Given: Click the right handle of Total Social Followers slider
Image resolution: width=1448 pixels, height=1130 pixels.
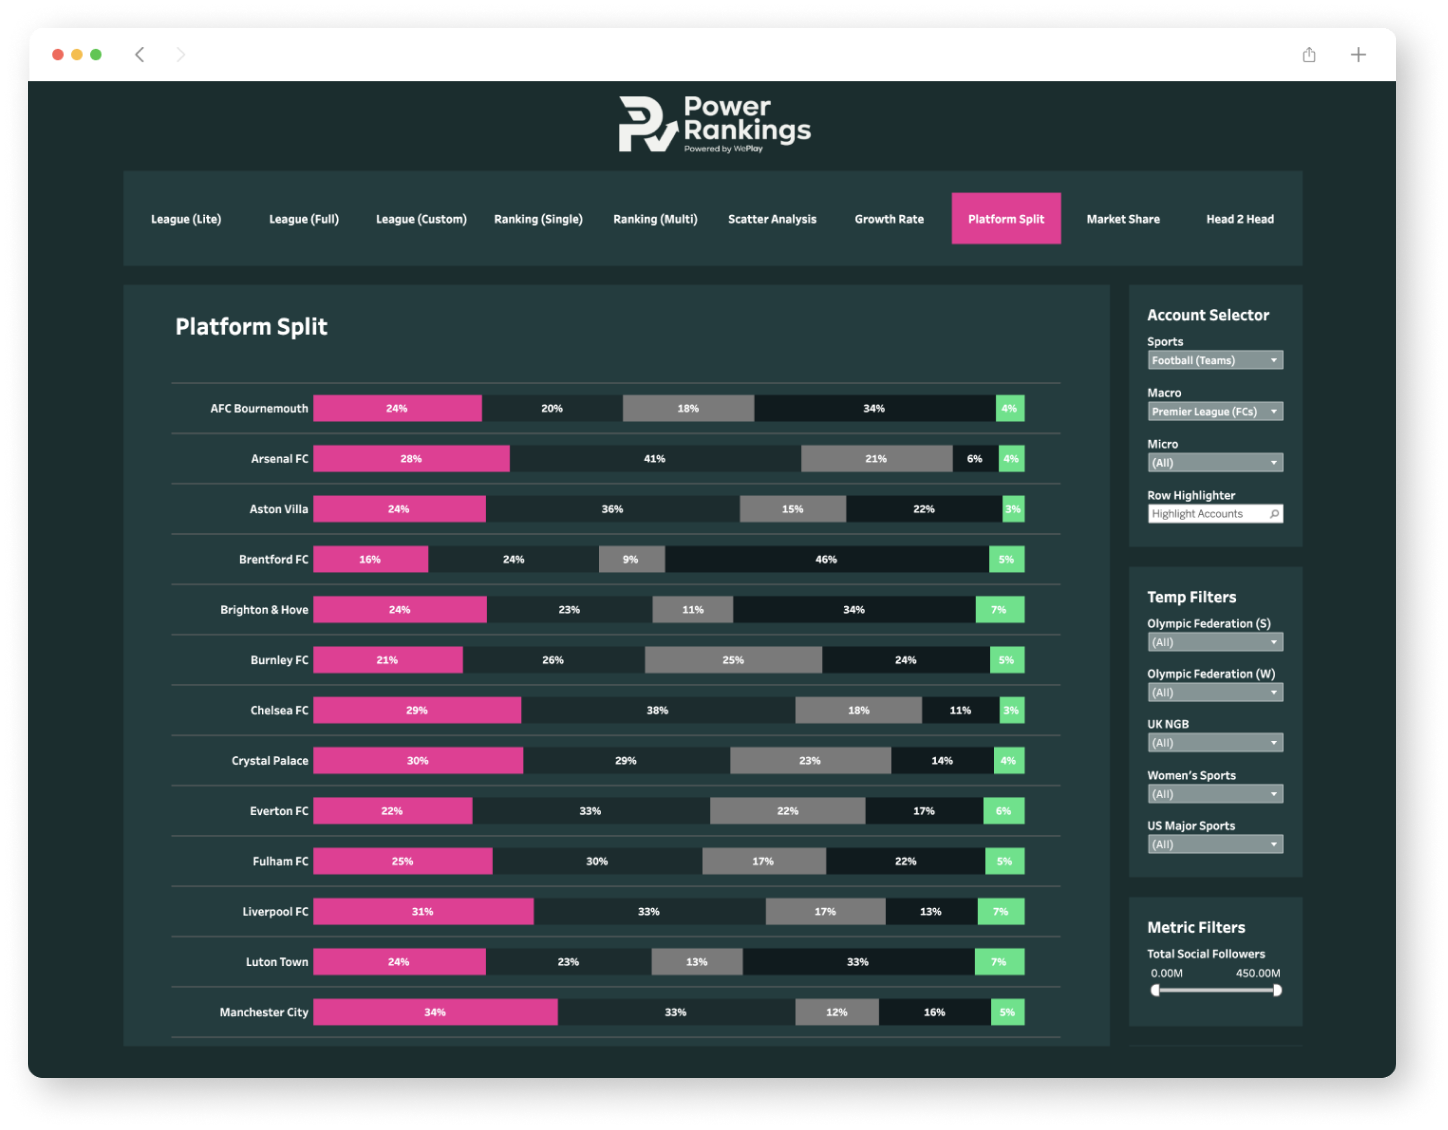Looking at the screenshot, I should click(x=1277, y=990).
